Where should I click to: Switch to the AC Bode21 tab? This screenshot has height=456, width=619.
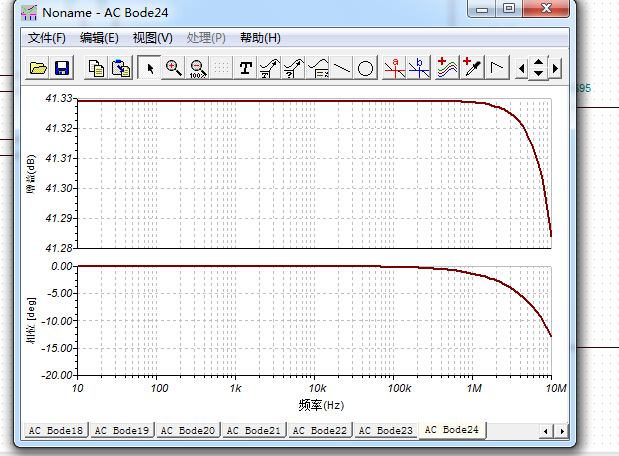pyautogui.click(x=253, y=430)
